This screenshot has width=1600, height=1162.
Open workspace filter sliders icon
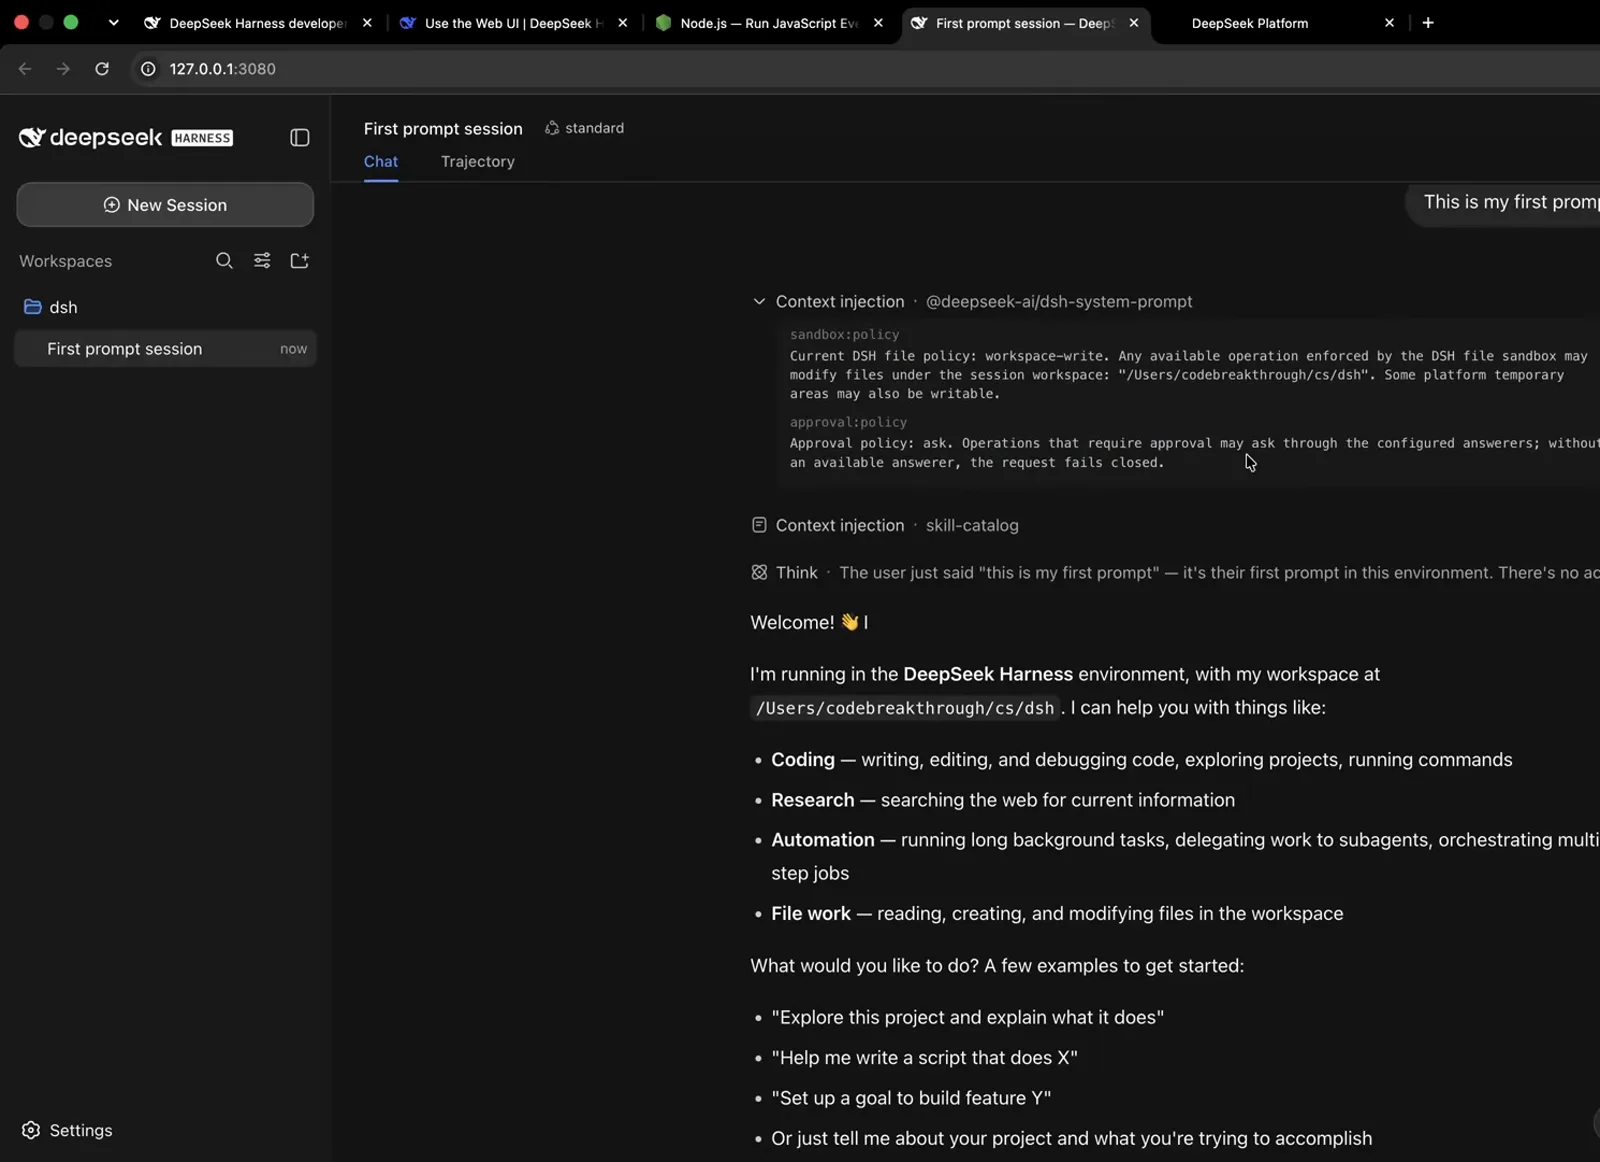click(262, 261)
